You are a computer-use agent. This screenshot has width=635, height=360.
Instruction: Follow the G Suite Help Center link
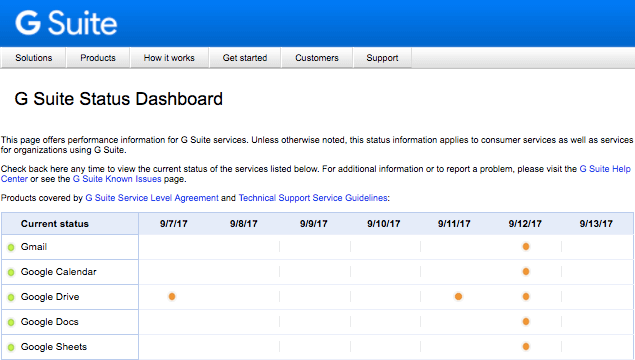(x=605, y=169)
